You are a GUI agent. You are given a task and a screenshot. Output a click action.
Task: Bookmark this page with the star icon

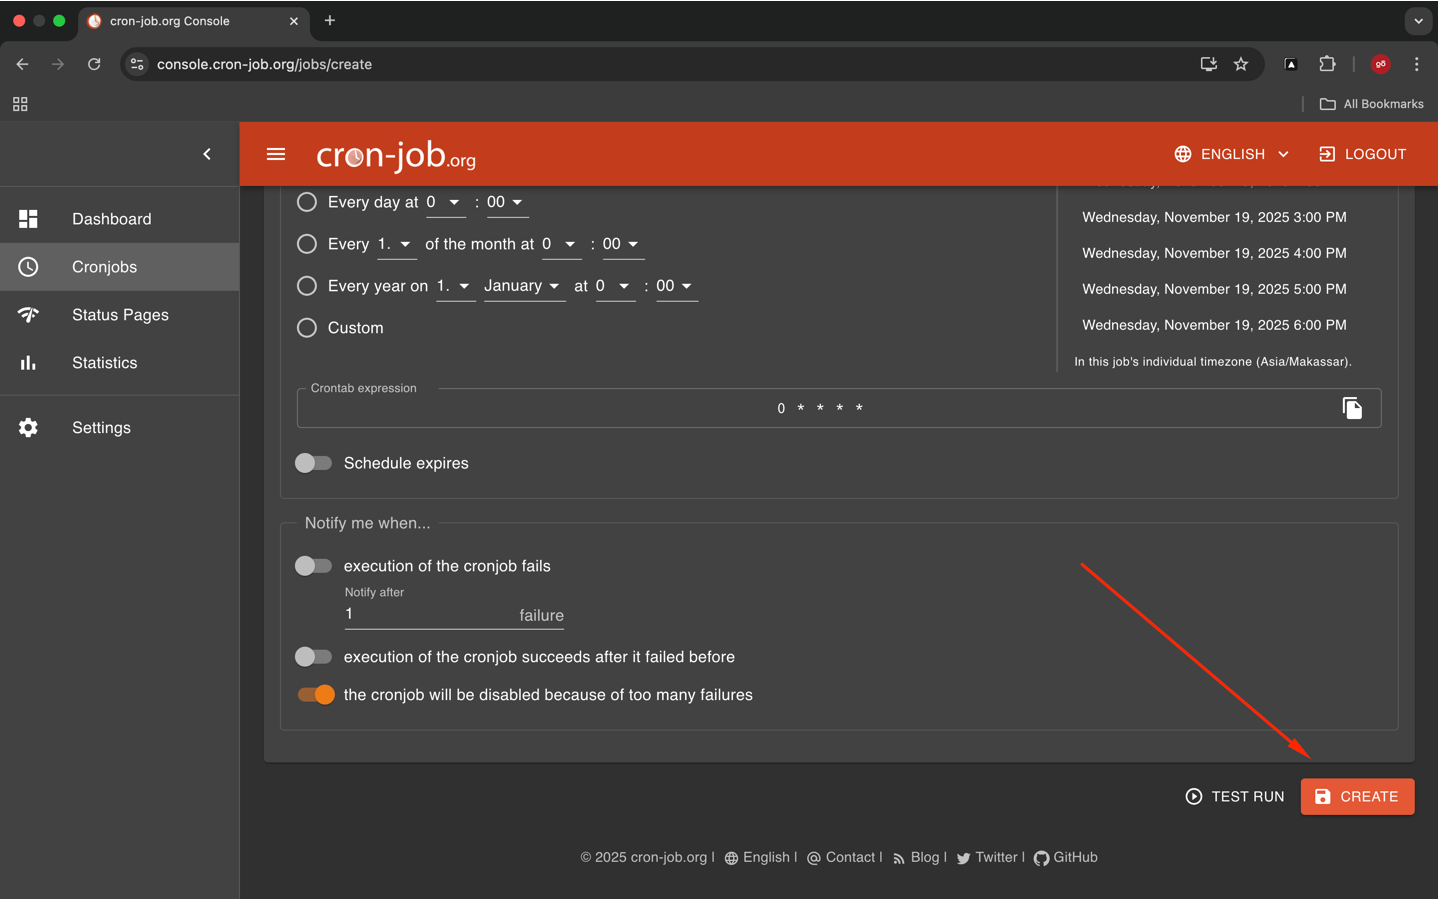point(1241,64)
